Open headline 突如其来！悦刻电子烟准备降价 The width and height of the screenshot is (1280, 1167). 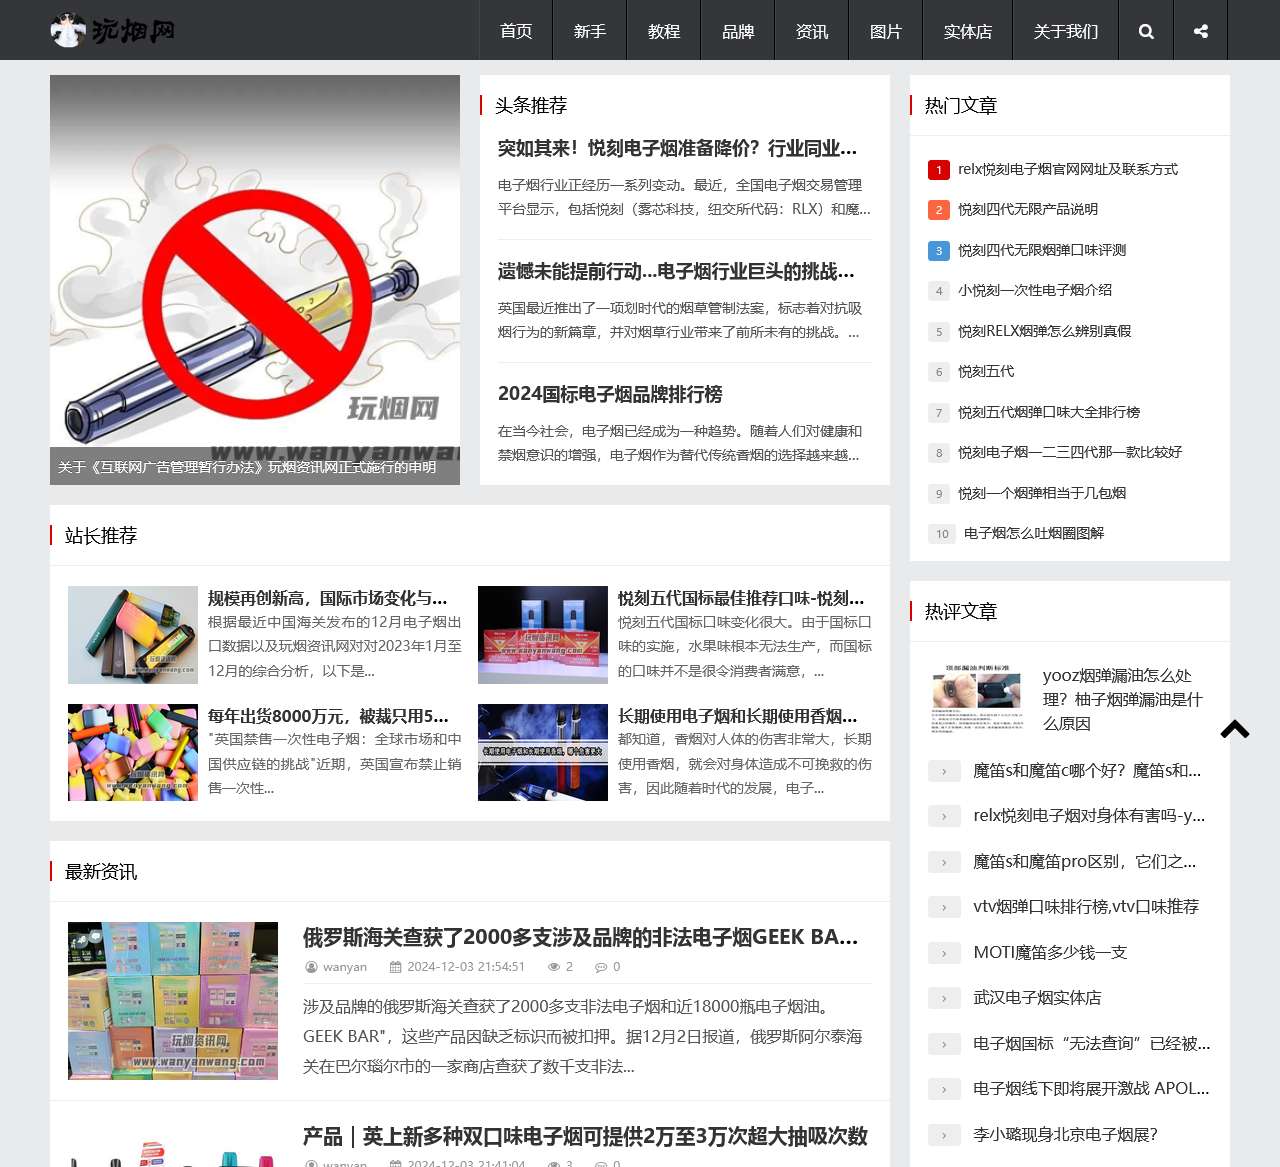[x=677, y=148]
